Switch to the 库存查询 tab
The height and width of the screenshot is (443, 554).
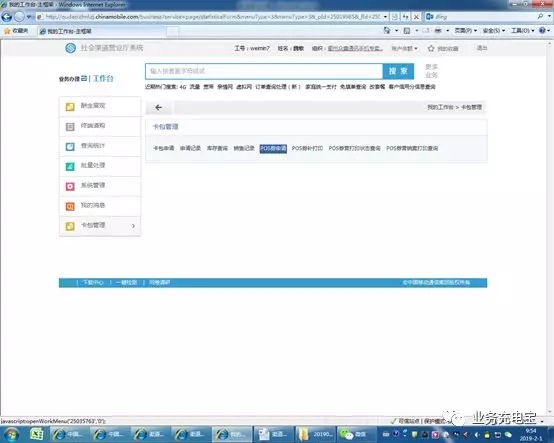217,148
